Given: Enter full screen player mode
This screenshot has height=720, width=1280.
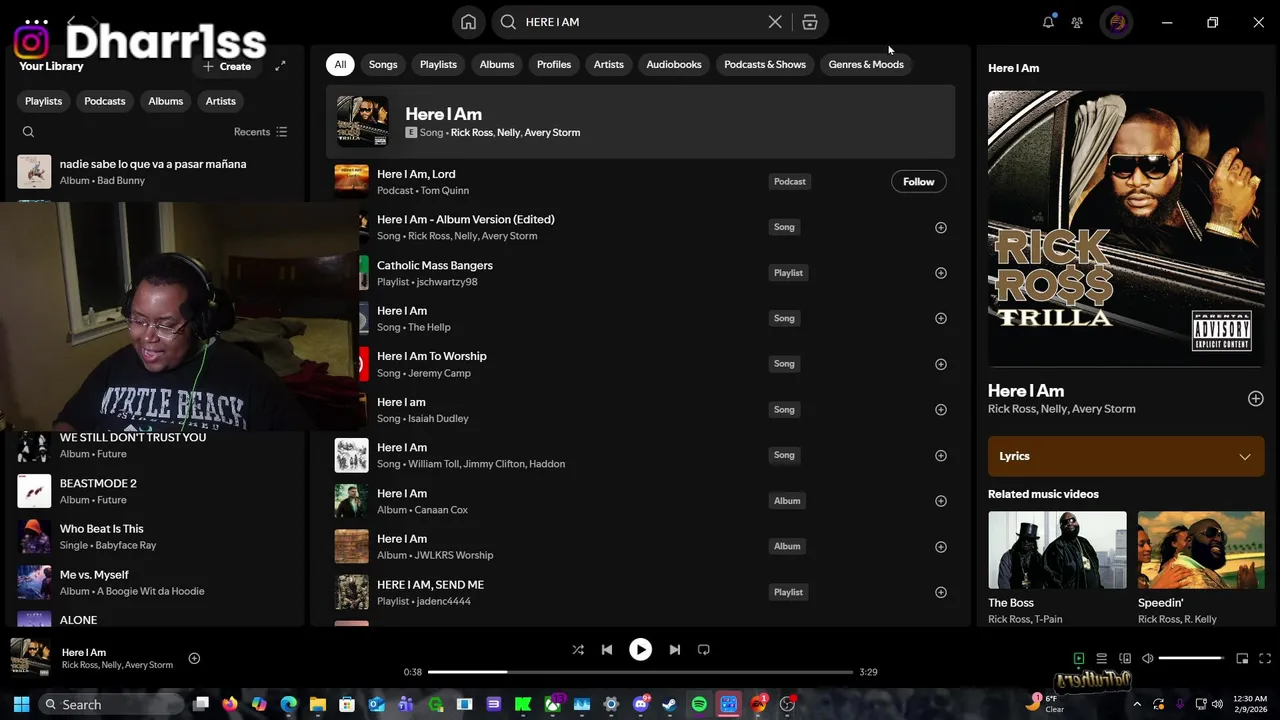Looking at the screenshot, I should click(1265, 658).
